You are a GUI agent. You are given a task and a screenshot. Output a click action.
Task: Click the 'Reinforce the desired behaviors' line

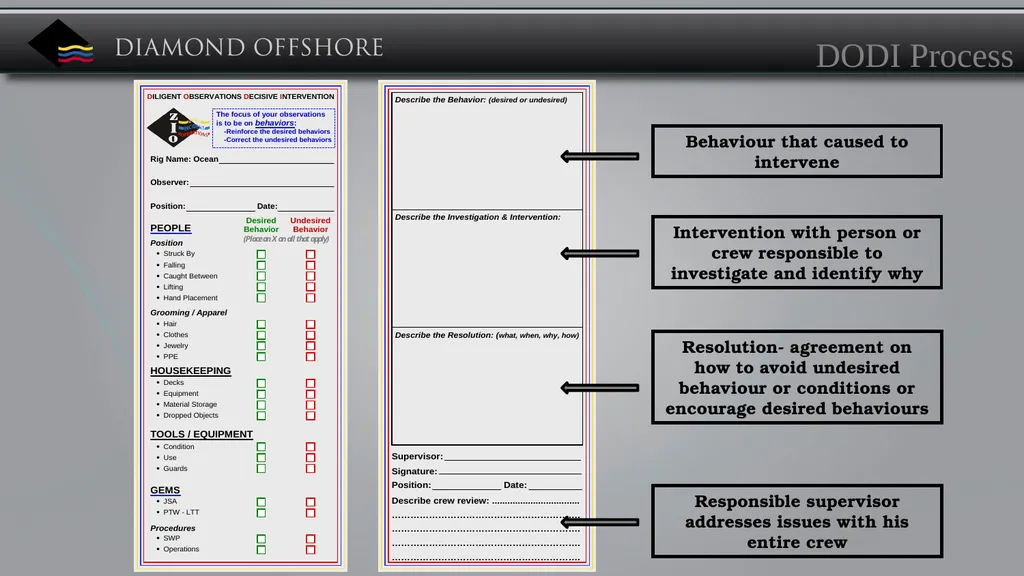pos(278,131)
